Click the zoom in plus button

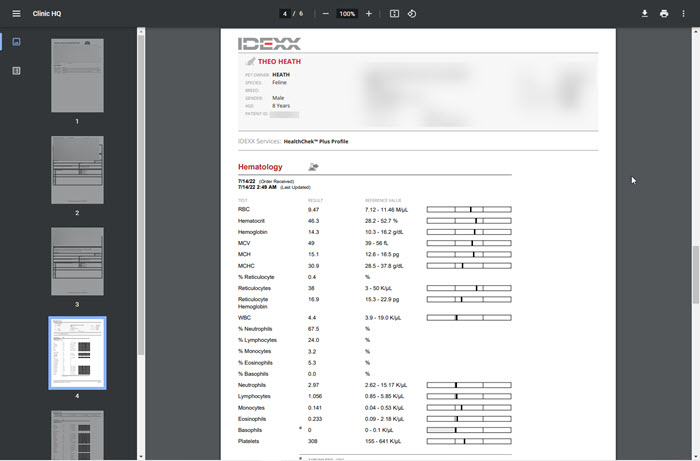(369, 14)
